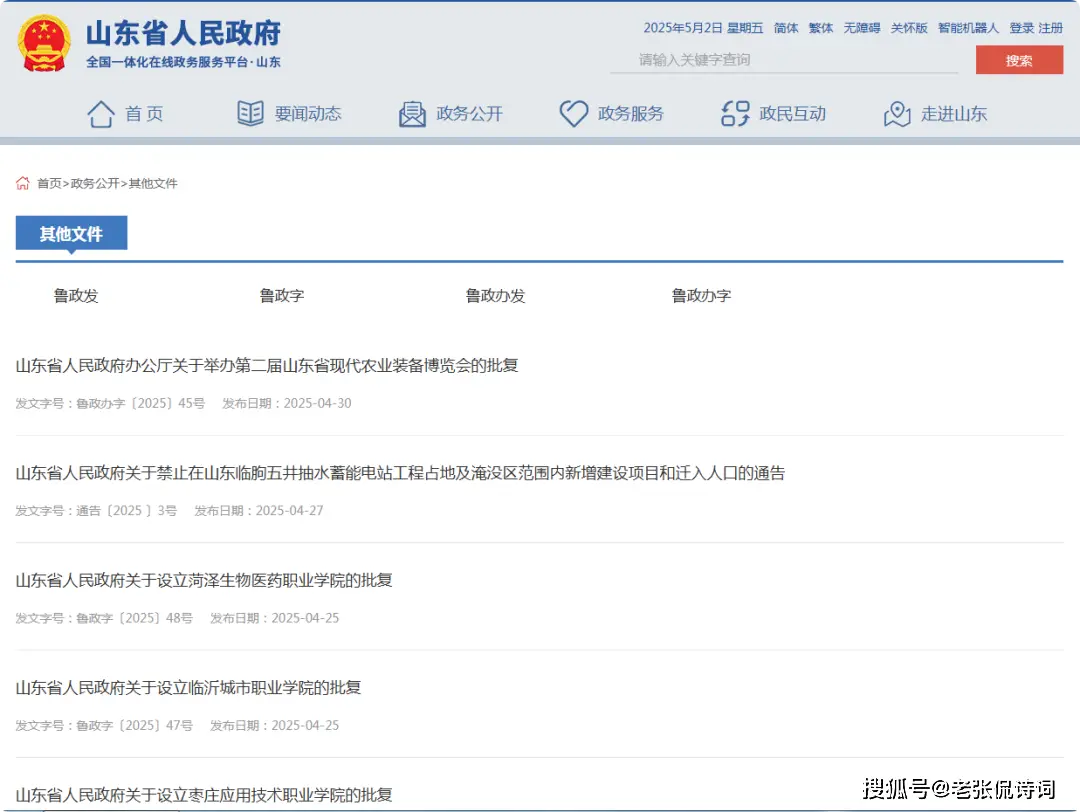Open the 临朐五井抽水蓄能电站 notice
Viewport: 1080px width, 812px height.
(x=400, y=473)
